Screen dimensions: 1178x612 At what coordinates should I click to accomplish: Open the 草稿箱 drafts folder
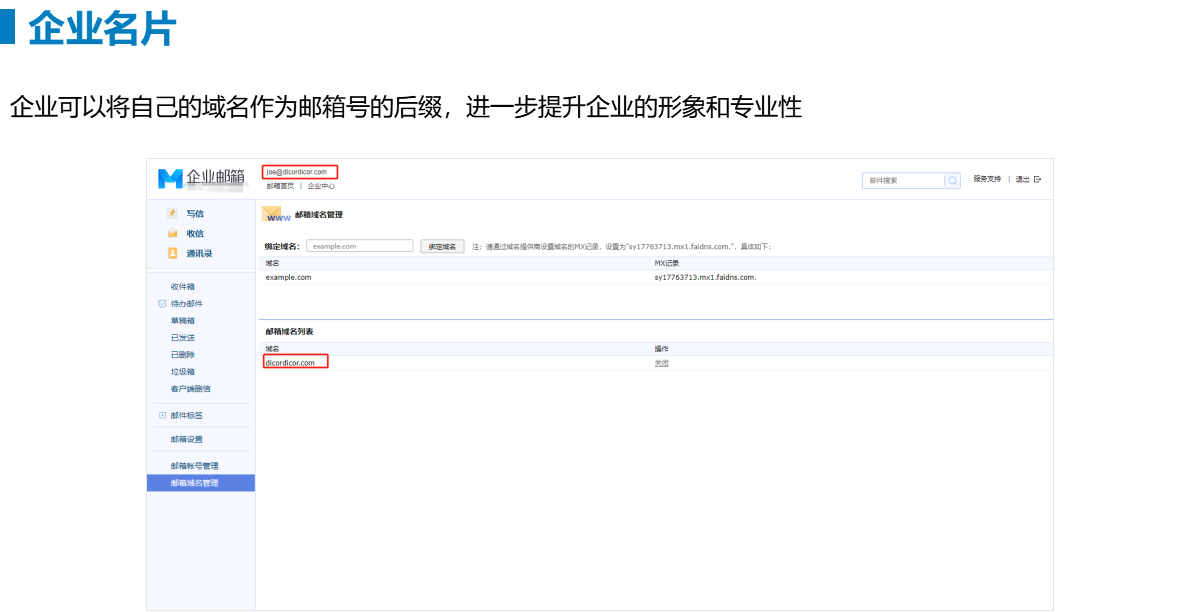(182, 321)
